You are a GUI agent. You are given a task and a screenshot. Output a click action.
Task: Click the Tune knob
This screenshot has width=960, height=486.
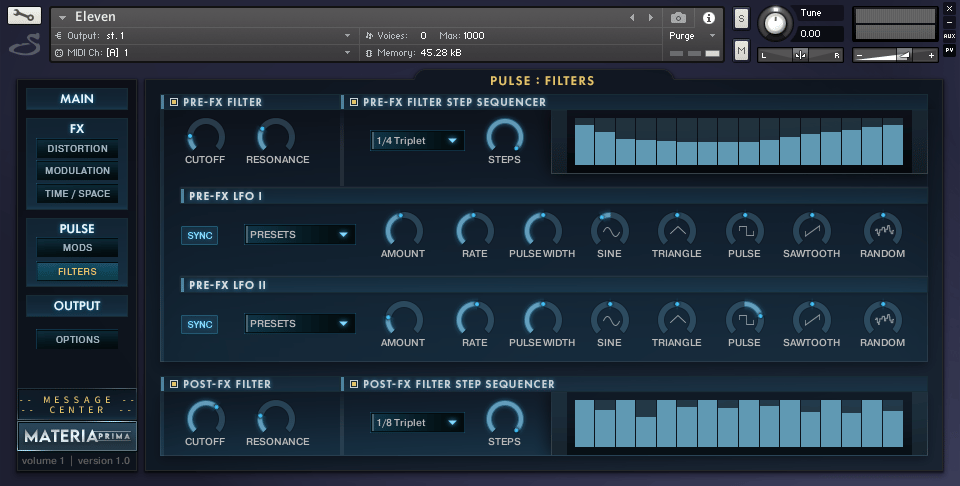click(x=775, y=24)
